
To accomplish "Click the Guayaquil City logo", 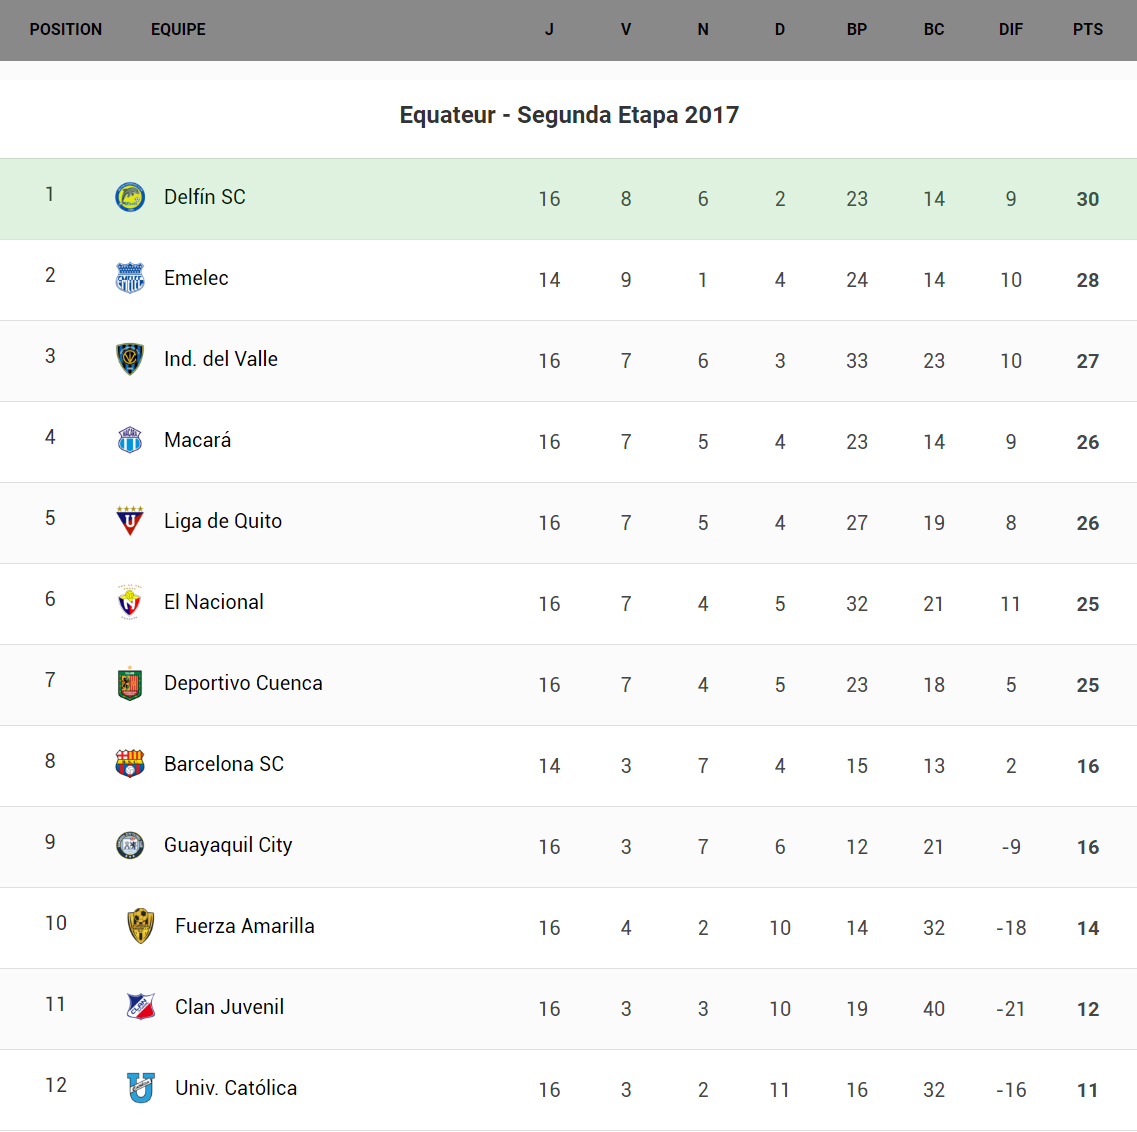I will click(130, 845).
